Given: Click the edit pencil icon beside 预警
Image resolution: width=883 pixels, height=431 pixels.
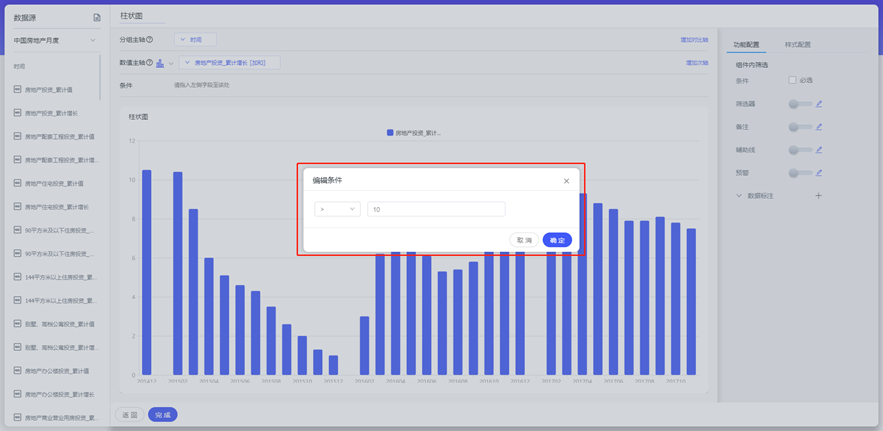Looking at the screenshot, I should click(x=819, y=173).
